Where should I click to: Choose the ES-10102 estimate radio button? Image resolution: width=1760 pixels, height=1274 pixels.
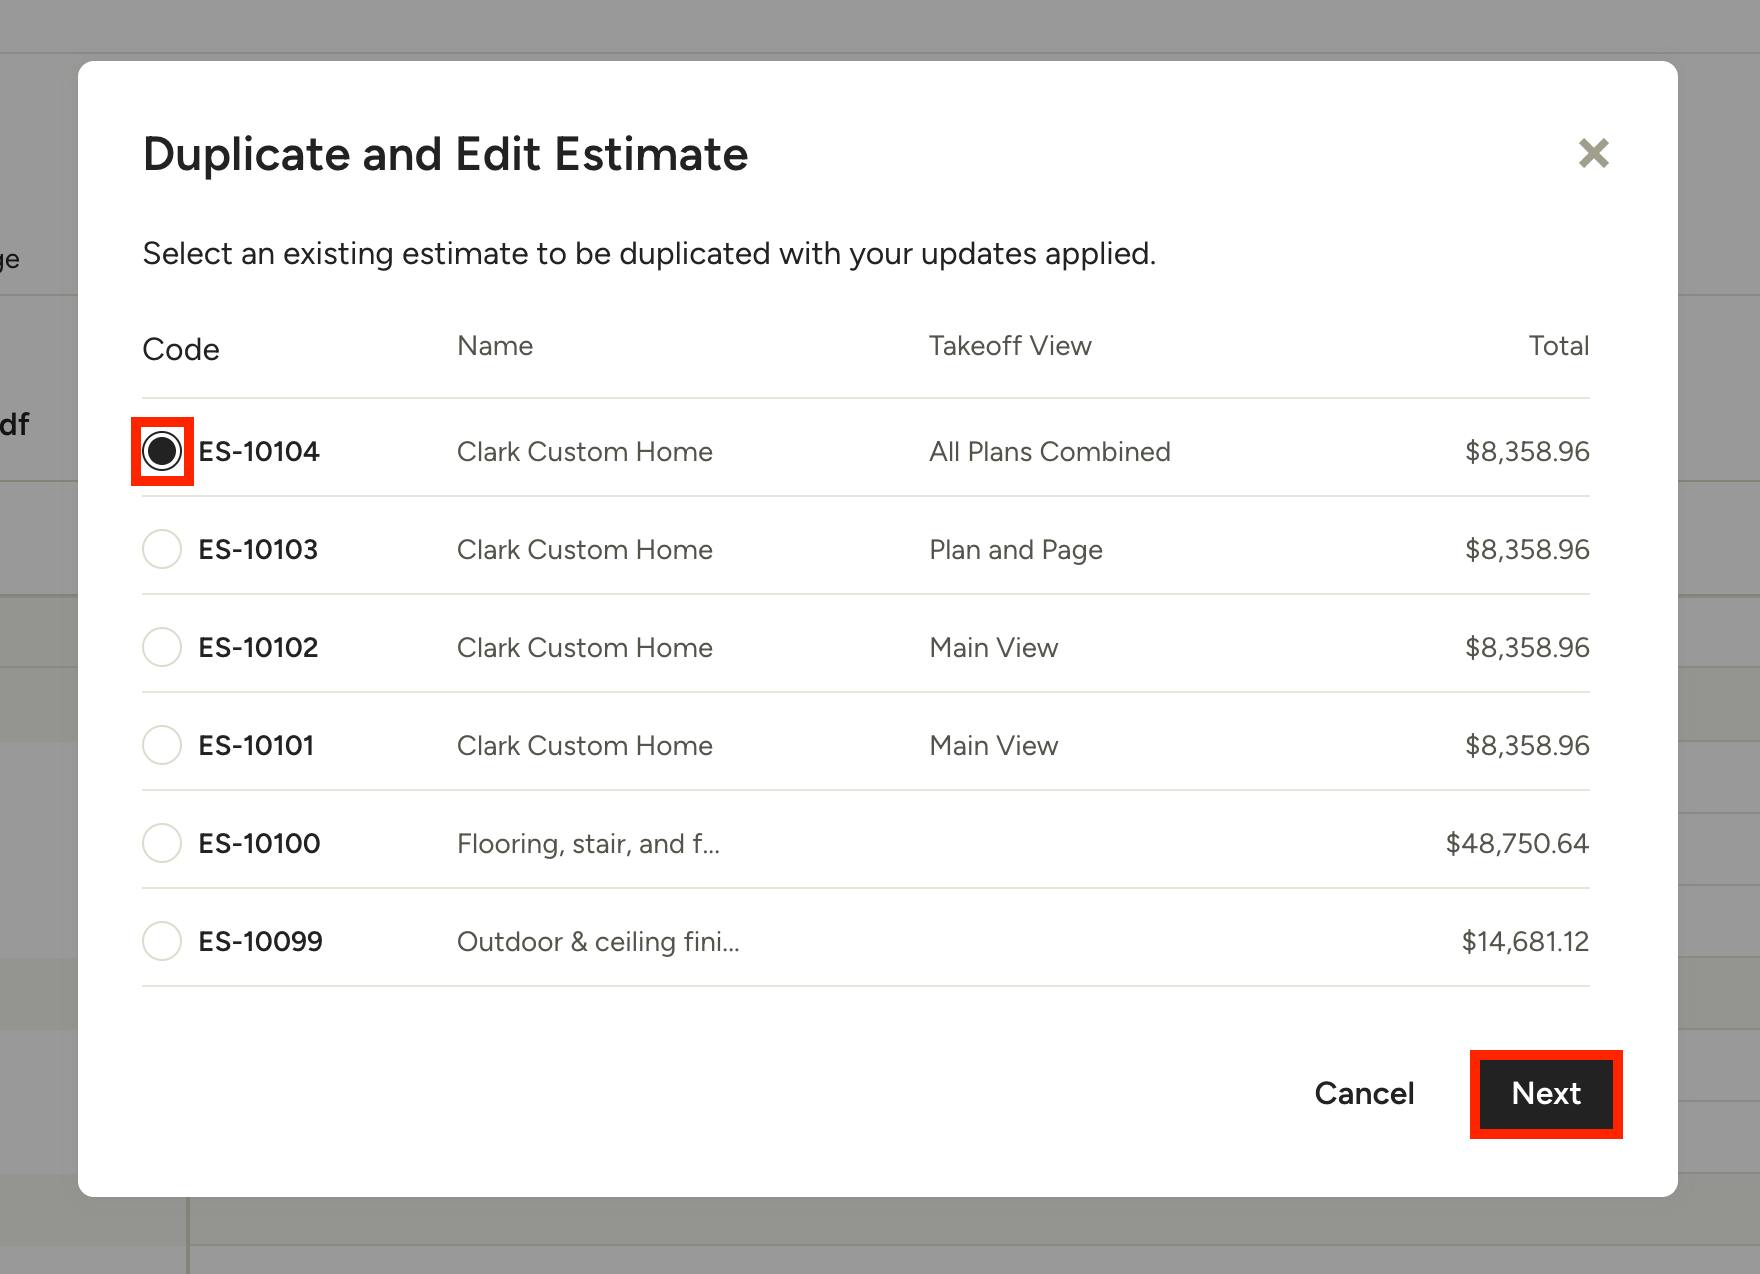click(162, 647)
